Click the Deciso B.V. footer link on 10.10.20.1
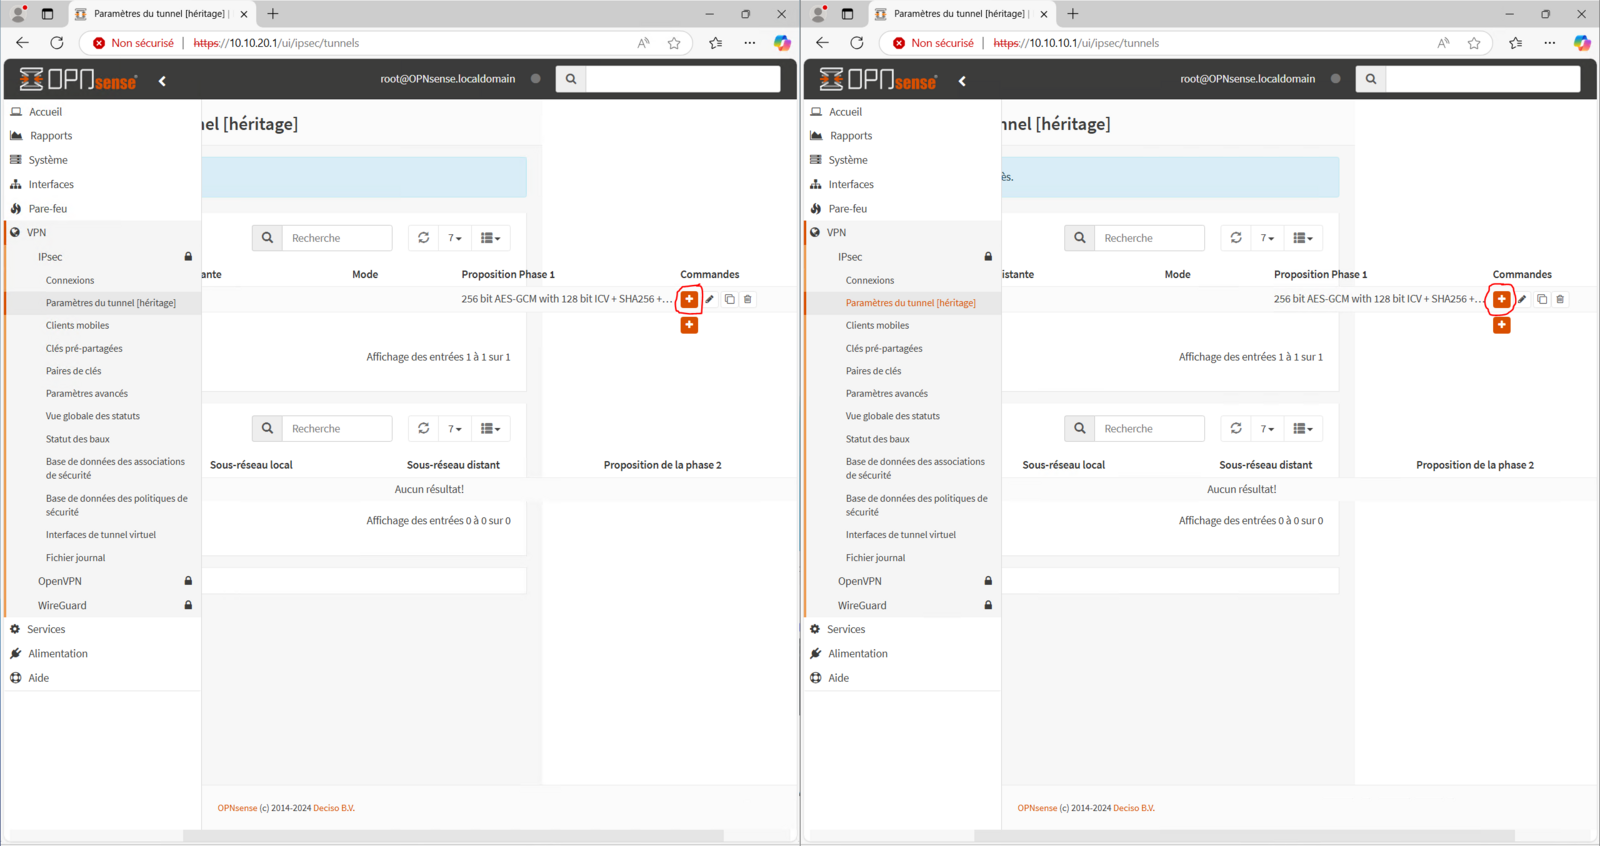This screenshot has width=1600, height=846. pyautogui.click(x=334, y=808)
